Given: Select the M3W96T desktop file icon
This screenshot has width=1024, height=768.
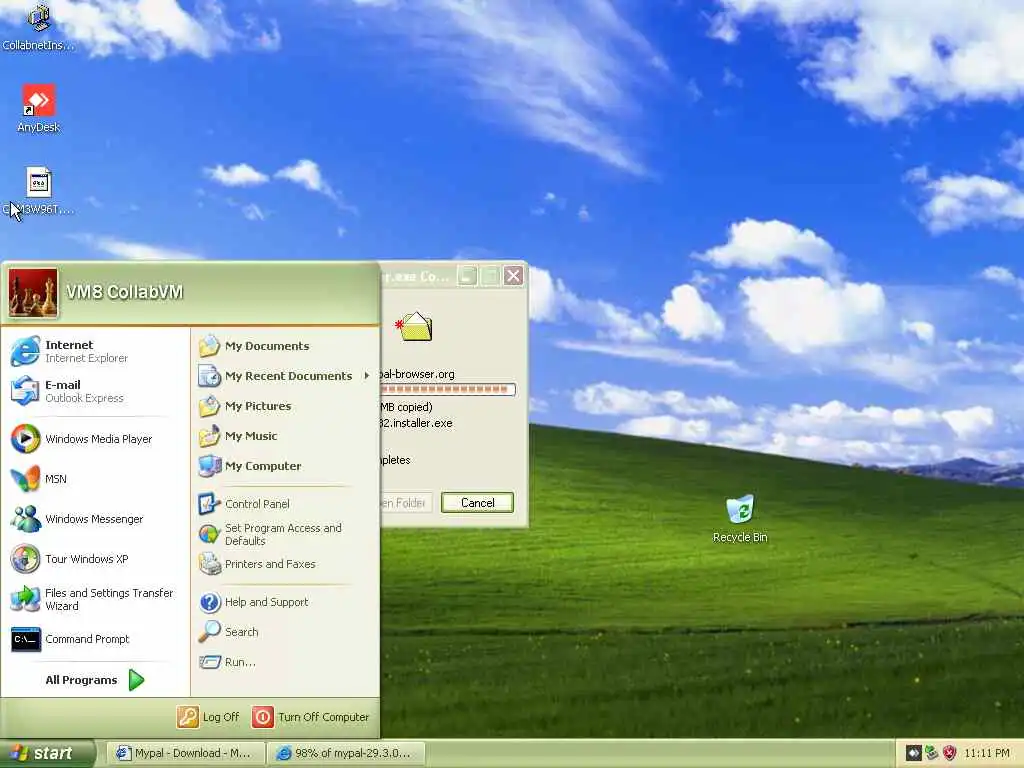Looking at the screenshot, I should tap(39, 191).
